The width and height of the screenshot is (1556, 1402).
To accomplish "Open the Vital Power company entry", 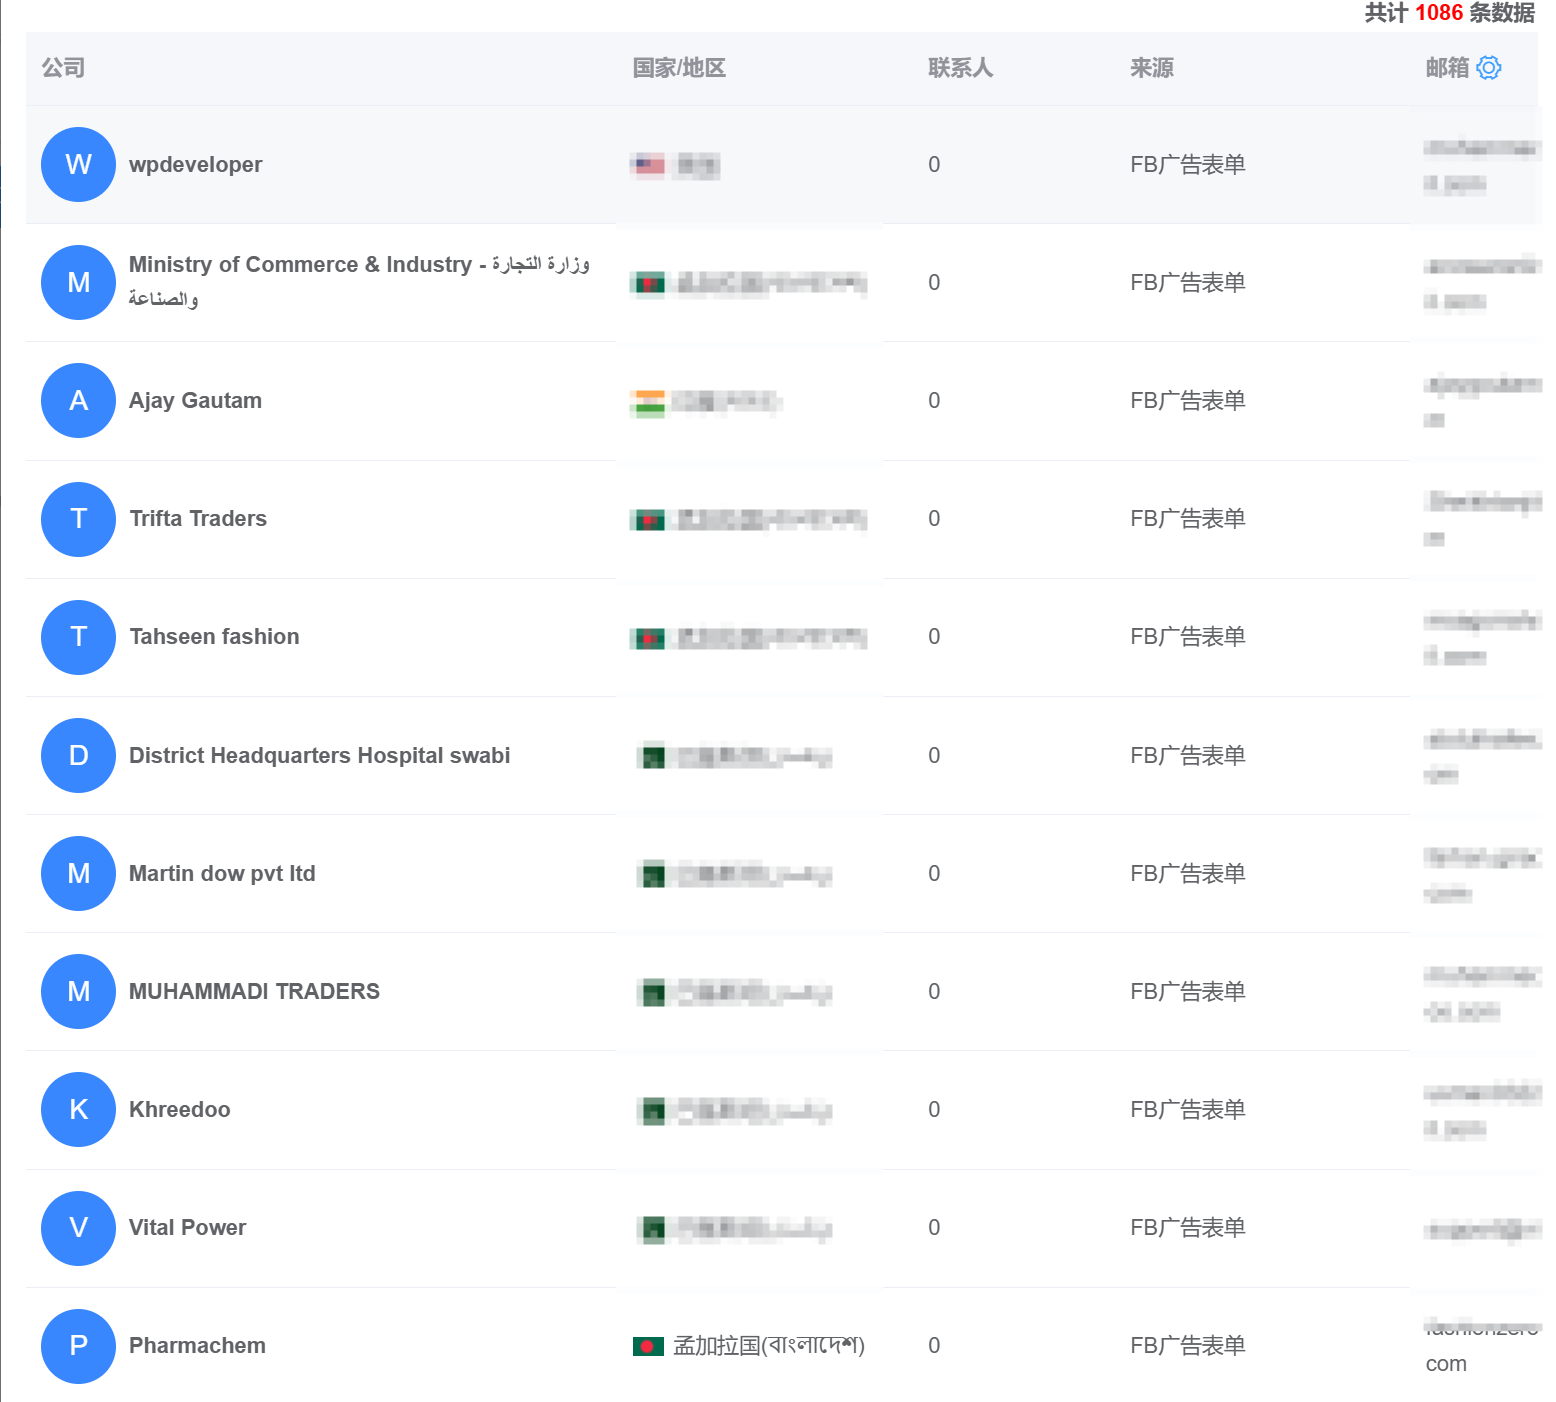I will click(187, 1227).
